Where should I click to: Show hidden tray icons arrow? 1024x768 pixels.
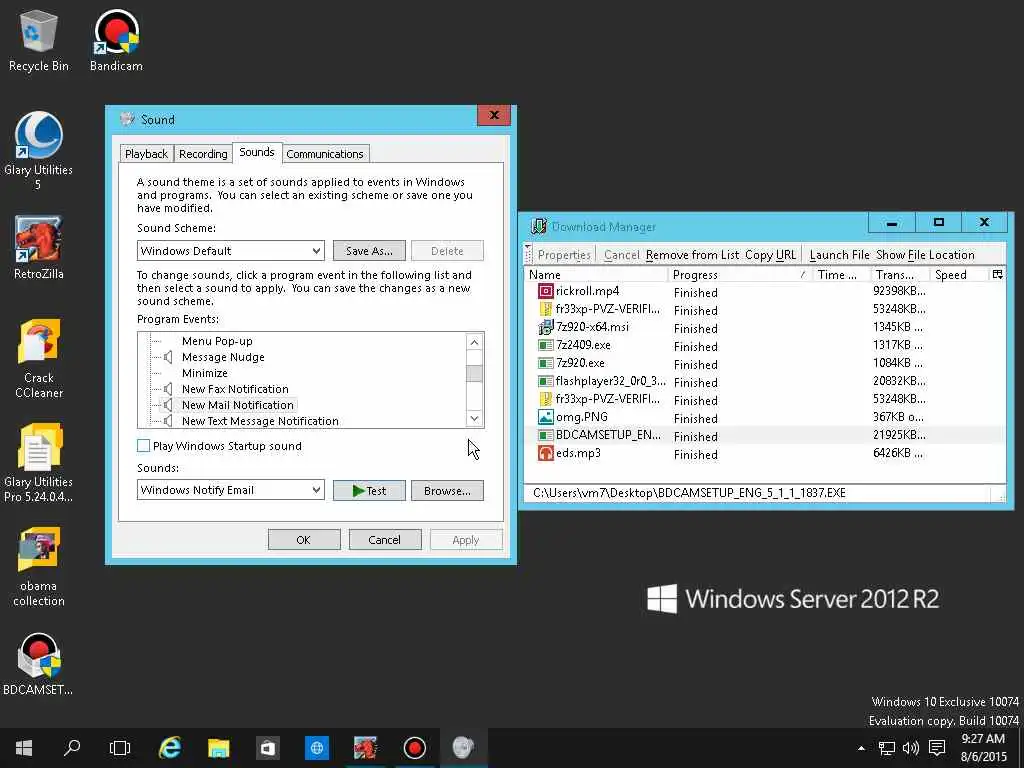coord(861,748)
